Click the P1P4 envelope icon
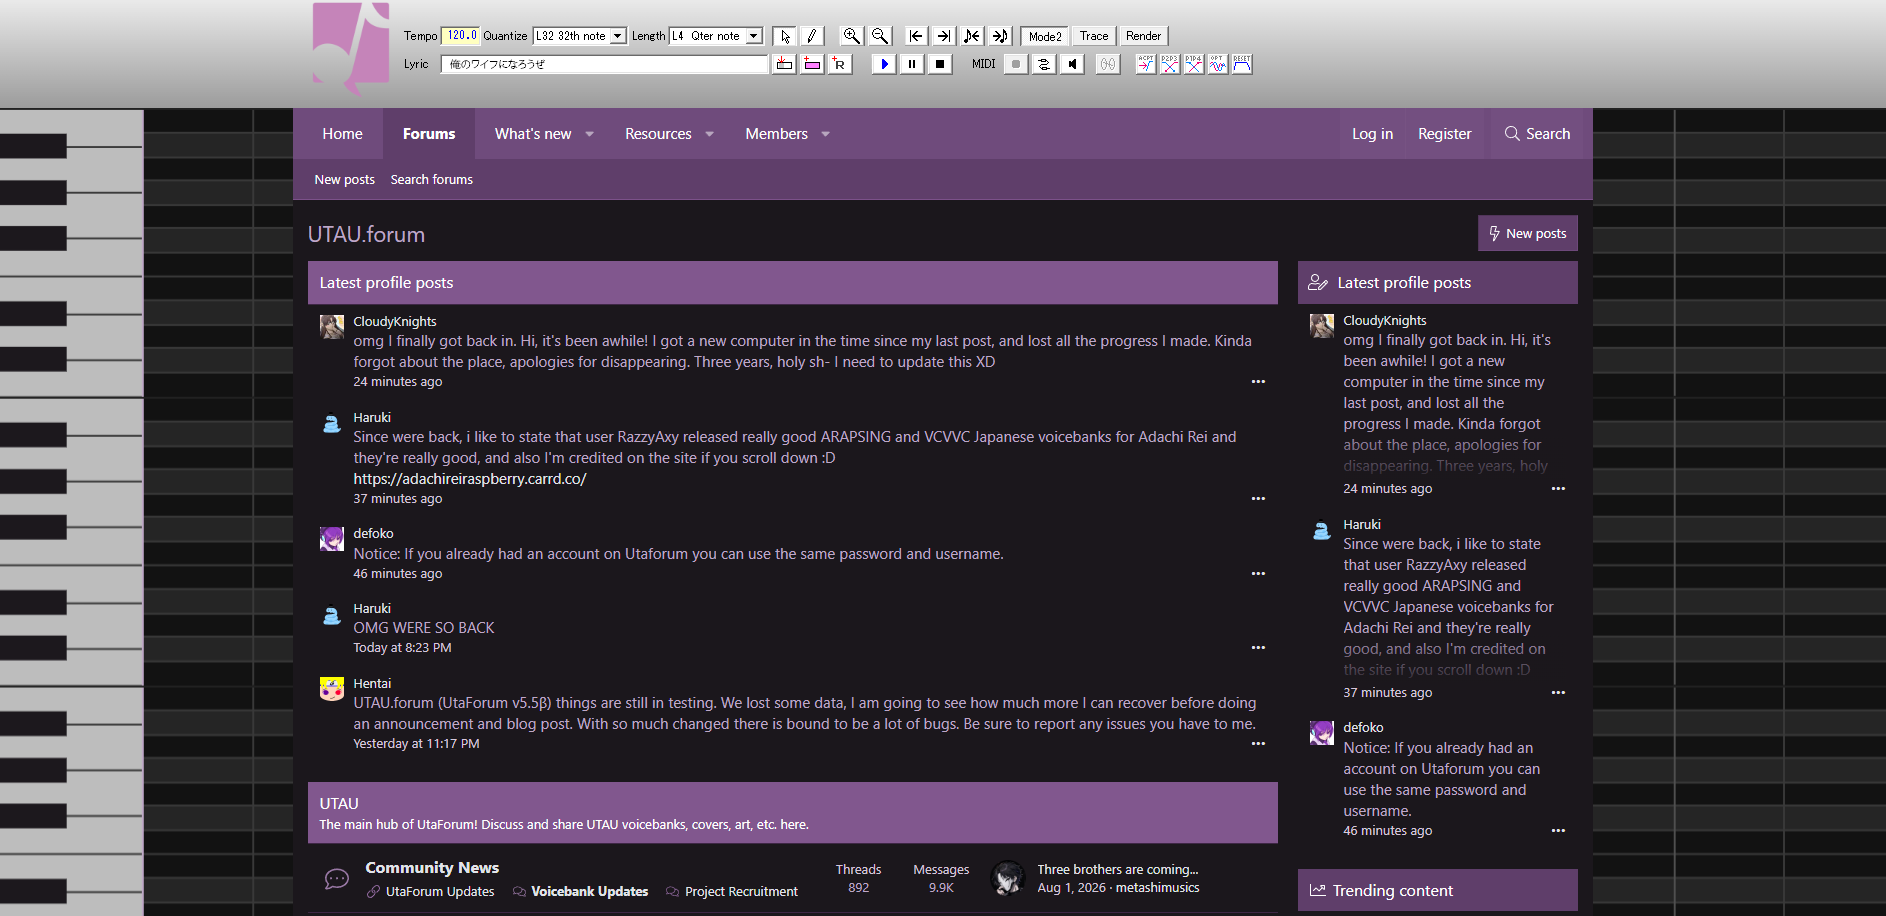The height and width of the screenshot is (916, 1886). click(1194, 64)
